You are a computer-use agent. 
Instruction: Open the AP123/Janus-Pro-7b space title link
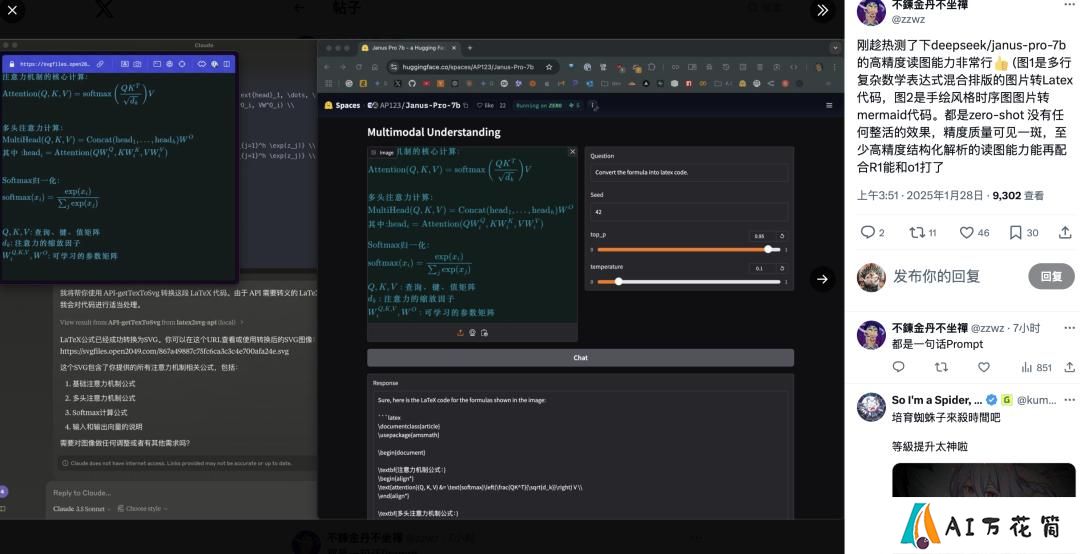pos(419,105)
